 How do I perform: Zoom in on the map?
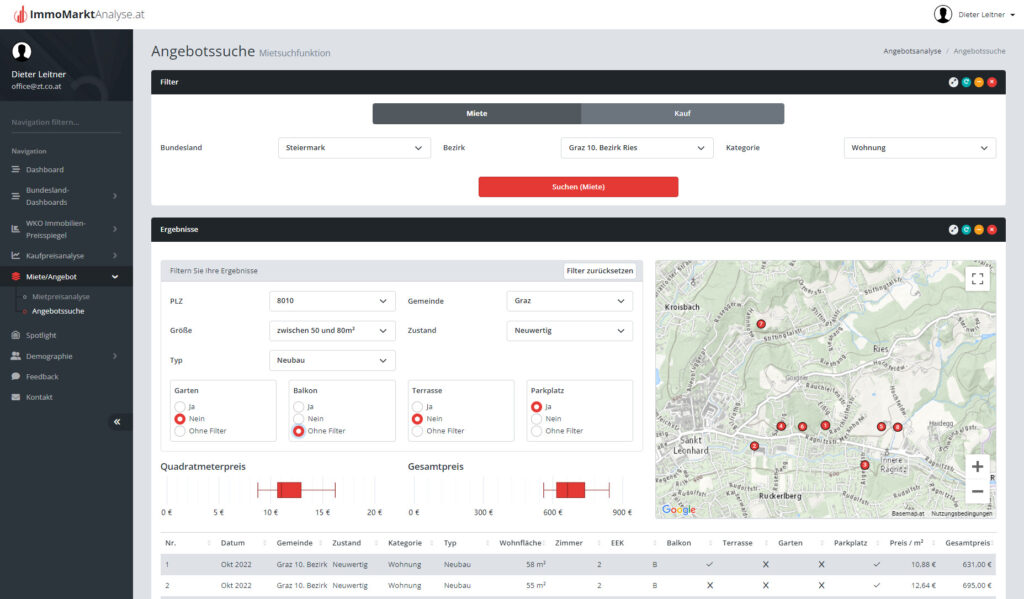[977, 466]
